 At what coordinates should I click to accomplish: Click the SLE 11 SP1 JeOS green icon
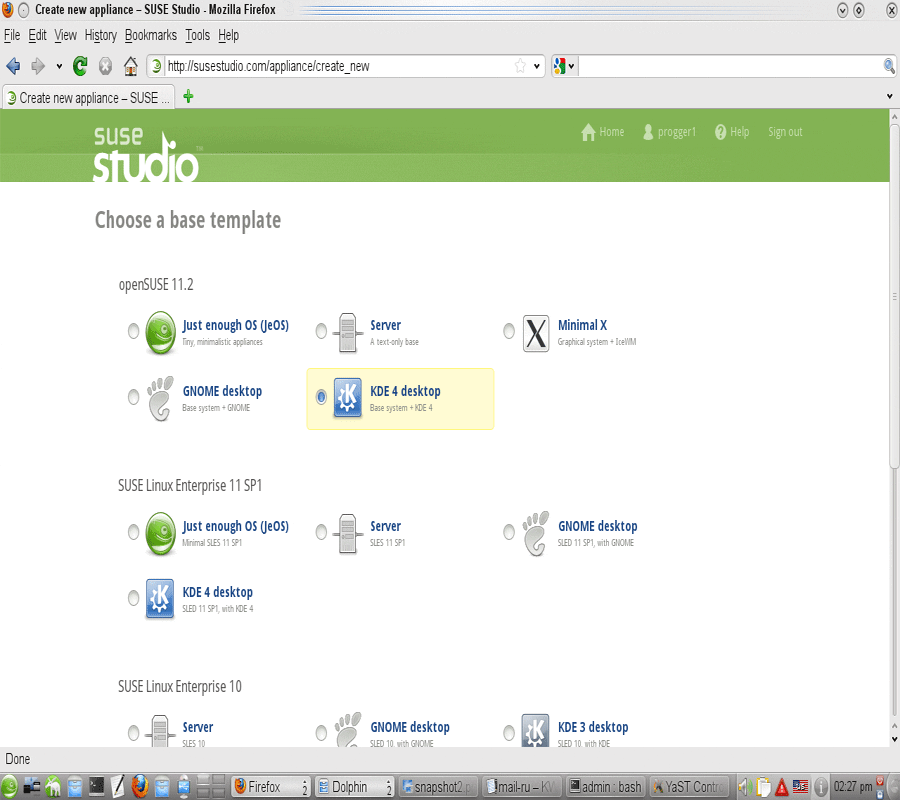click(161, 533)
